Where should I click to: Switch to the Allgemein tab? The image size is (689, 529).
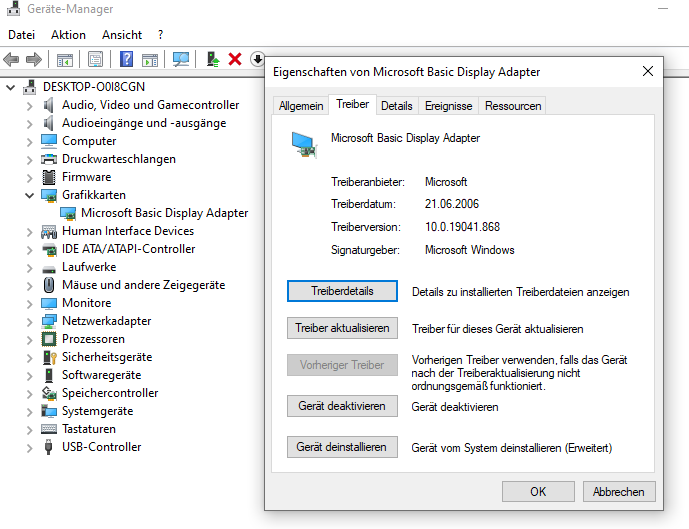pos(301,106)
